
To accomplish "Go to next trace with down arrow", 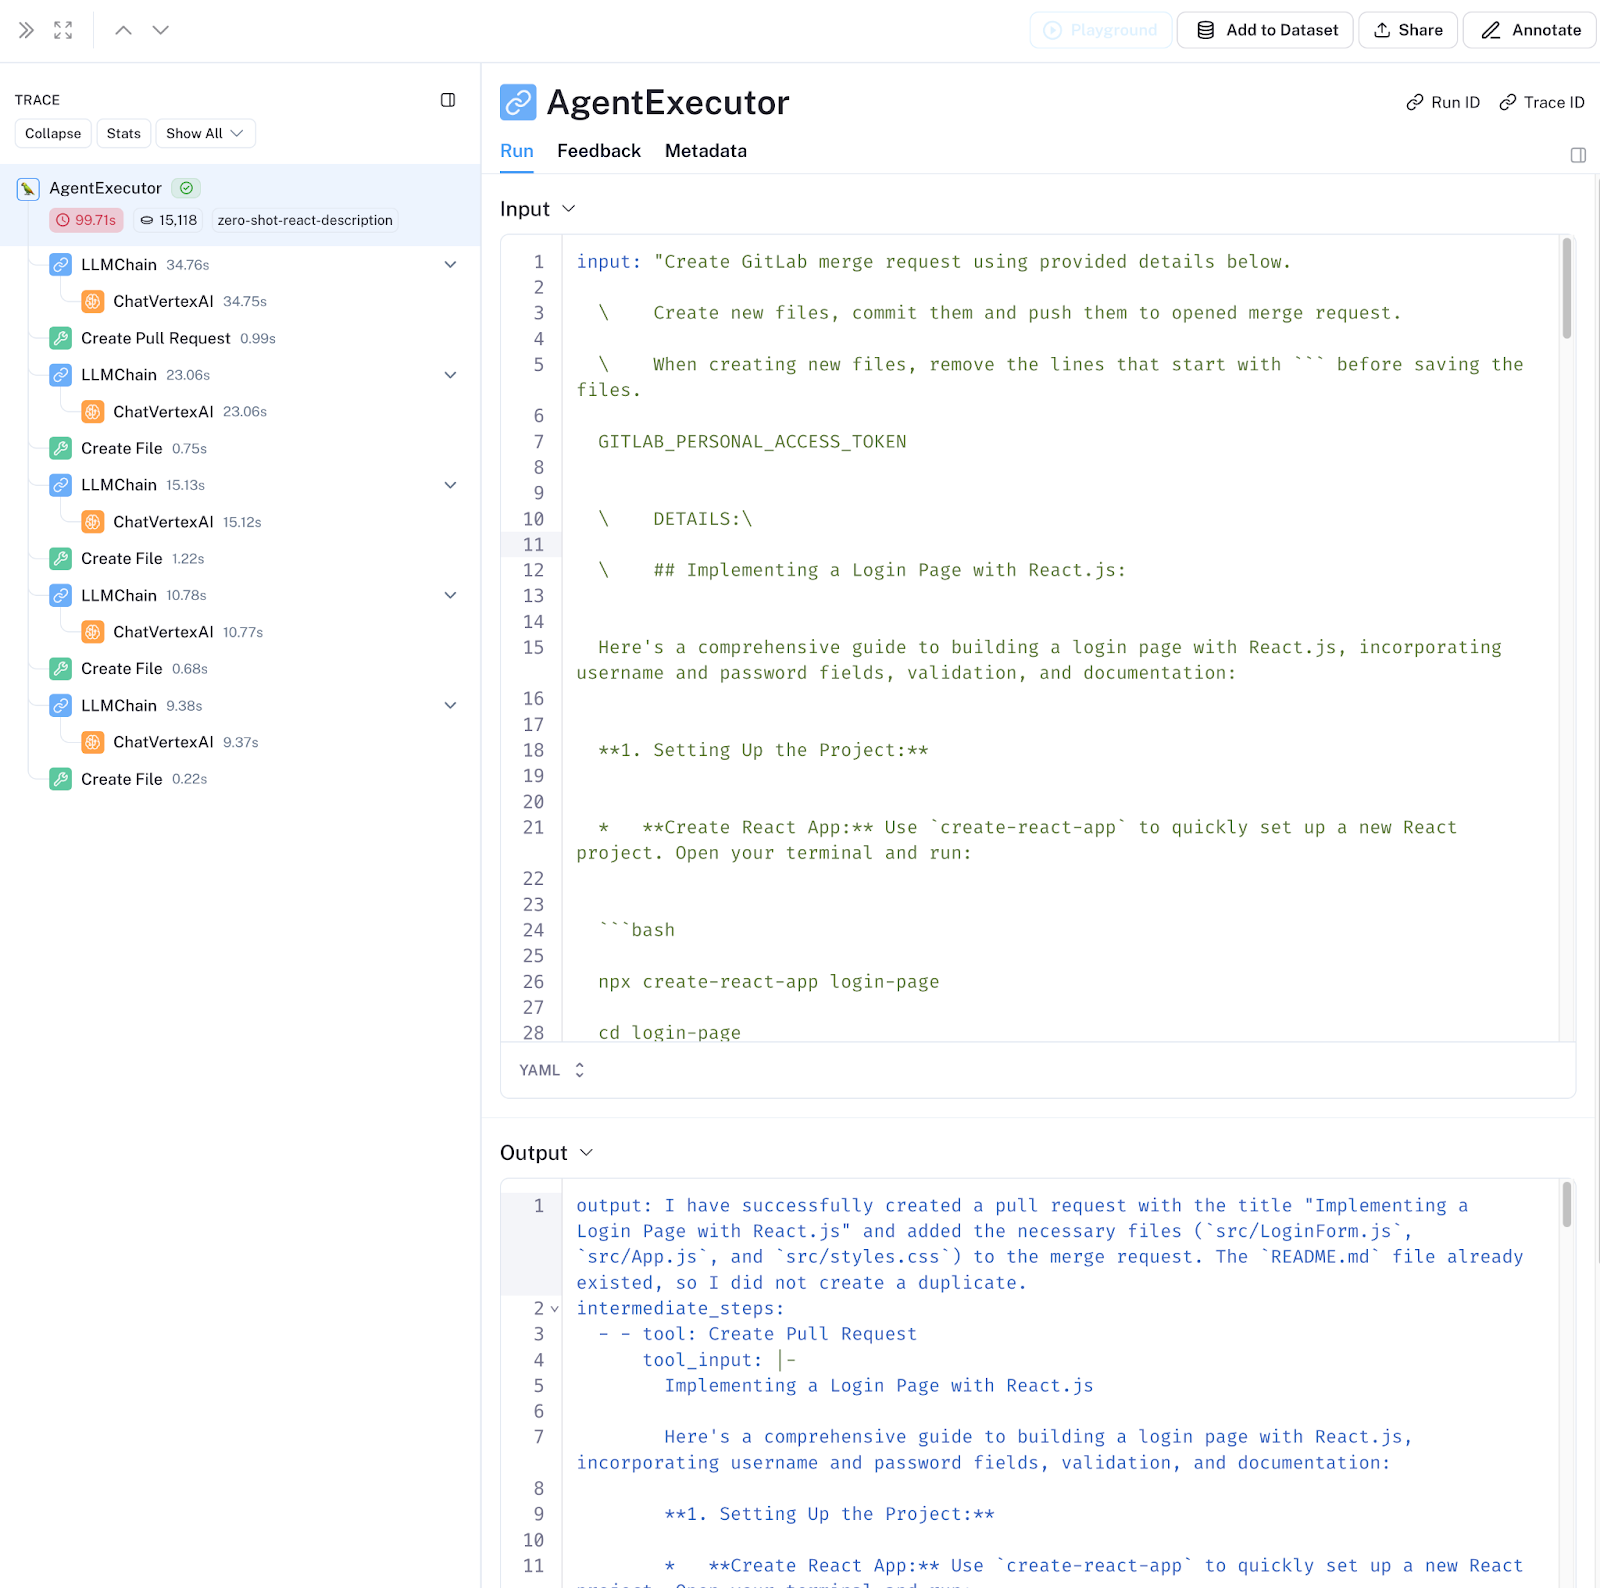I will point(160,30).
